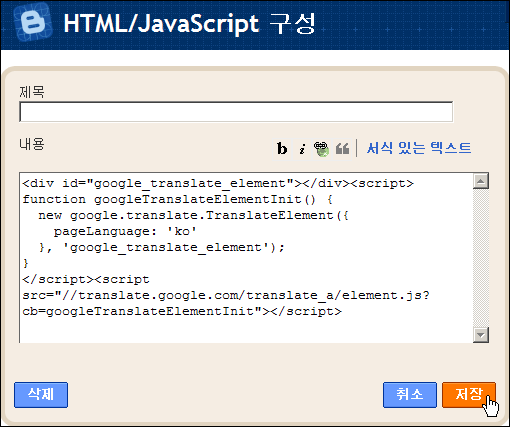
Task: Click the 내용 label
Action: [32, 144]
